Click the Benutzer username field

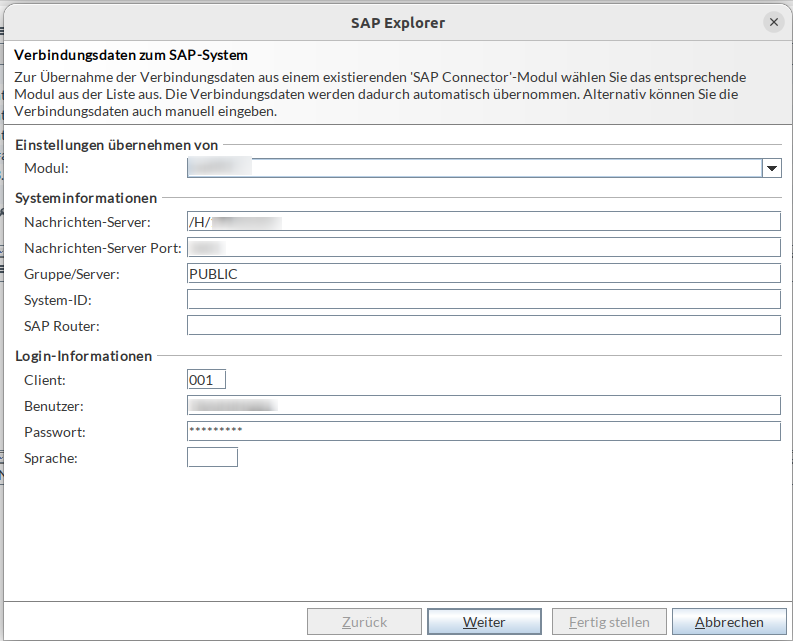pyautogui.click(x=483, y=406)
